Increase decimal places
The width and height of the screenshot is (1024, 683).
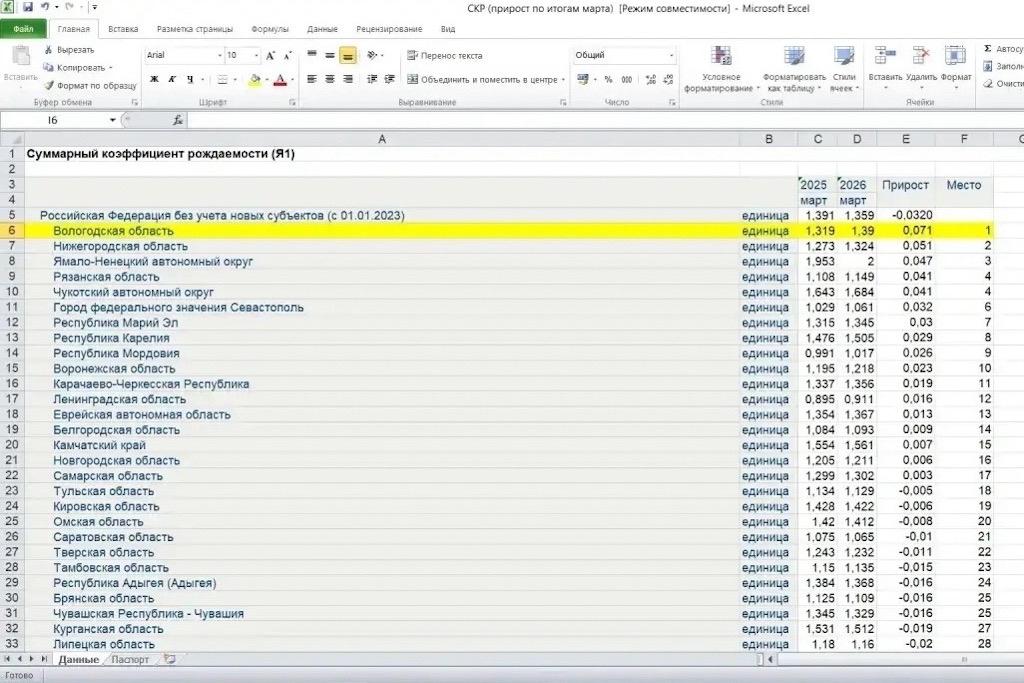point(650,79)
